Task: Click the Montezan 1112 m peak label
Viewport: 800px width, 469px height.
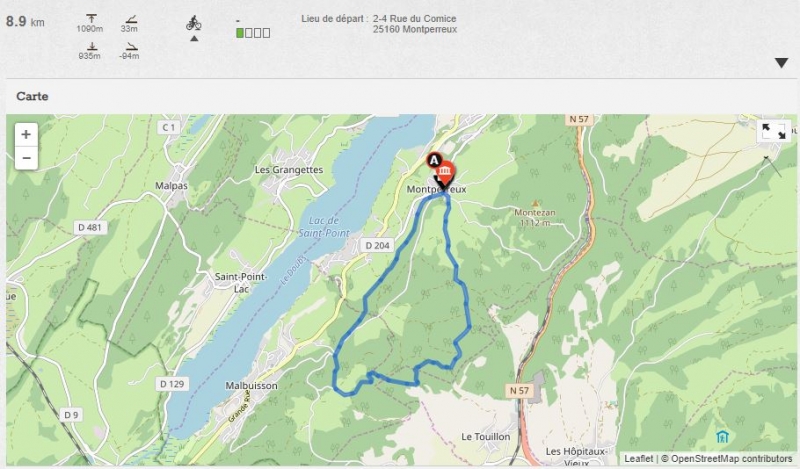Action: pyautogui.click(x=535, y=217)
